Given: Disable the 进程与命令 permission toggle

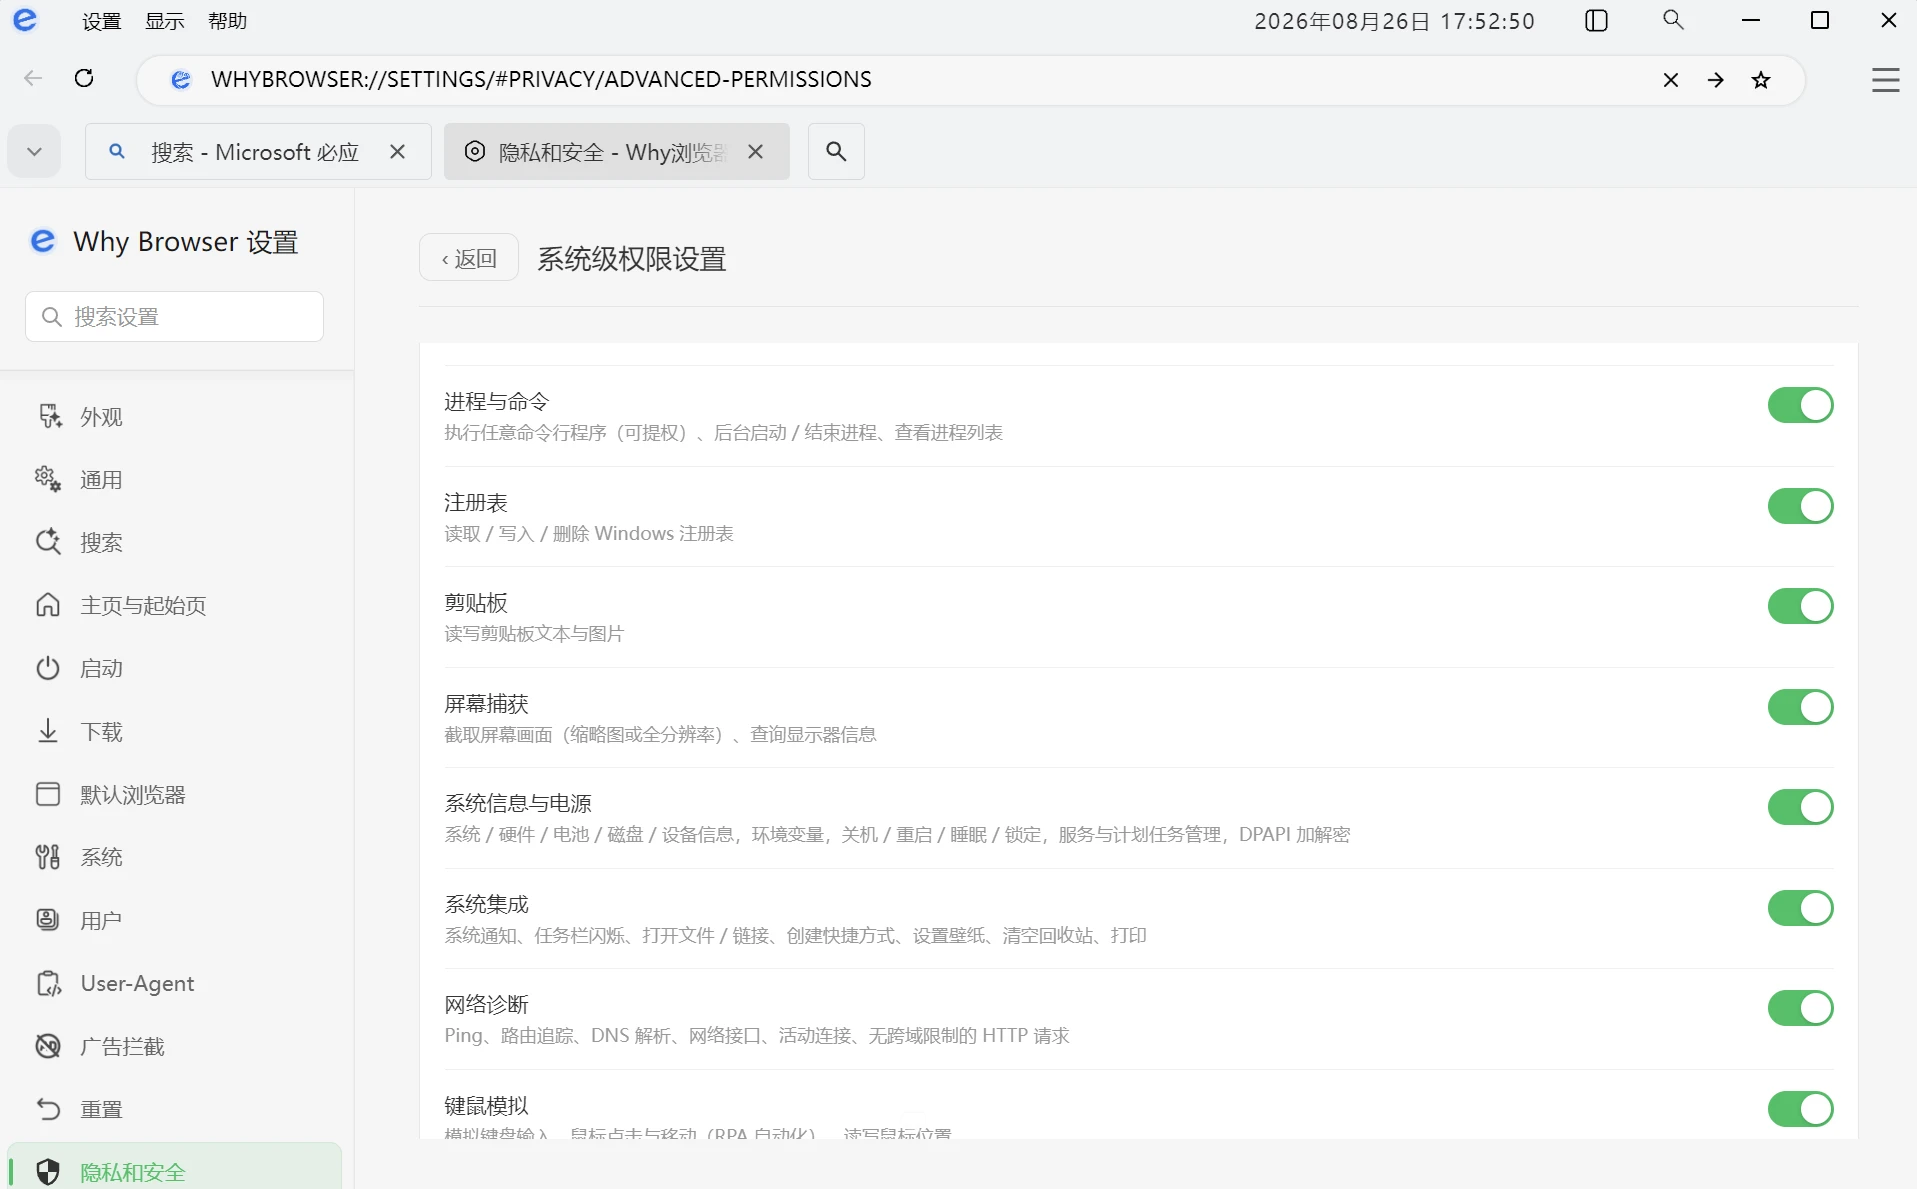Looking at the screenshot, I should tap(1800, 405).
